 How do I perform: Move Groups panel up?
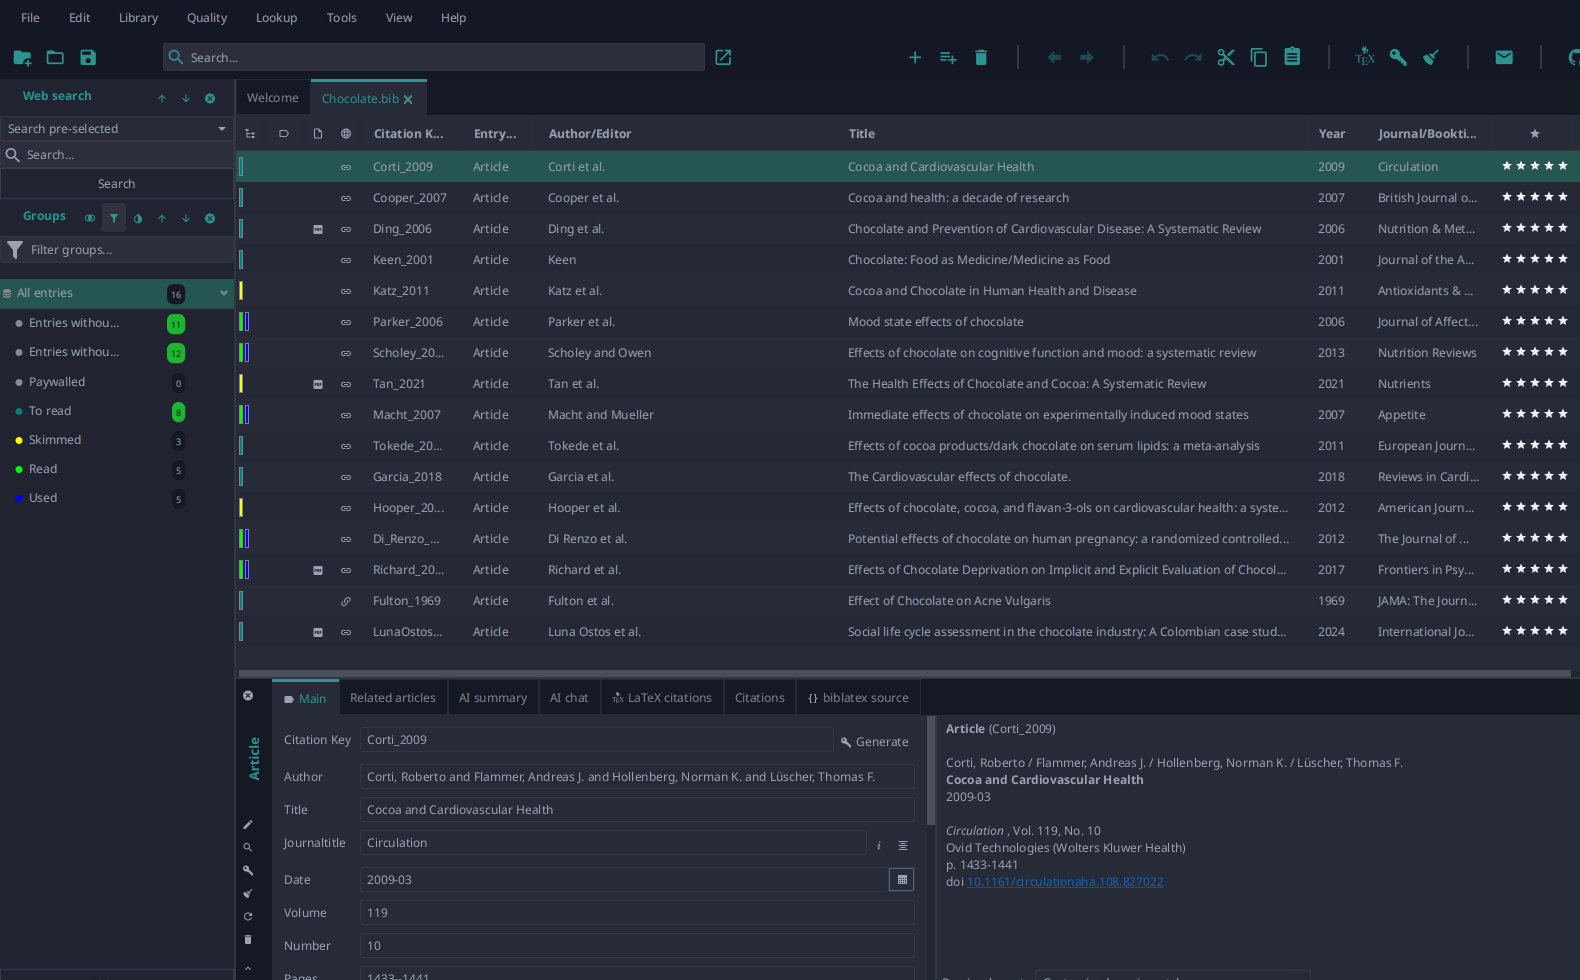click(x=162, y=219)
